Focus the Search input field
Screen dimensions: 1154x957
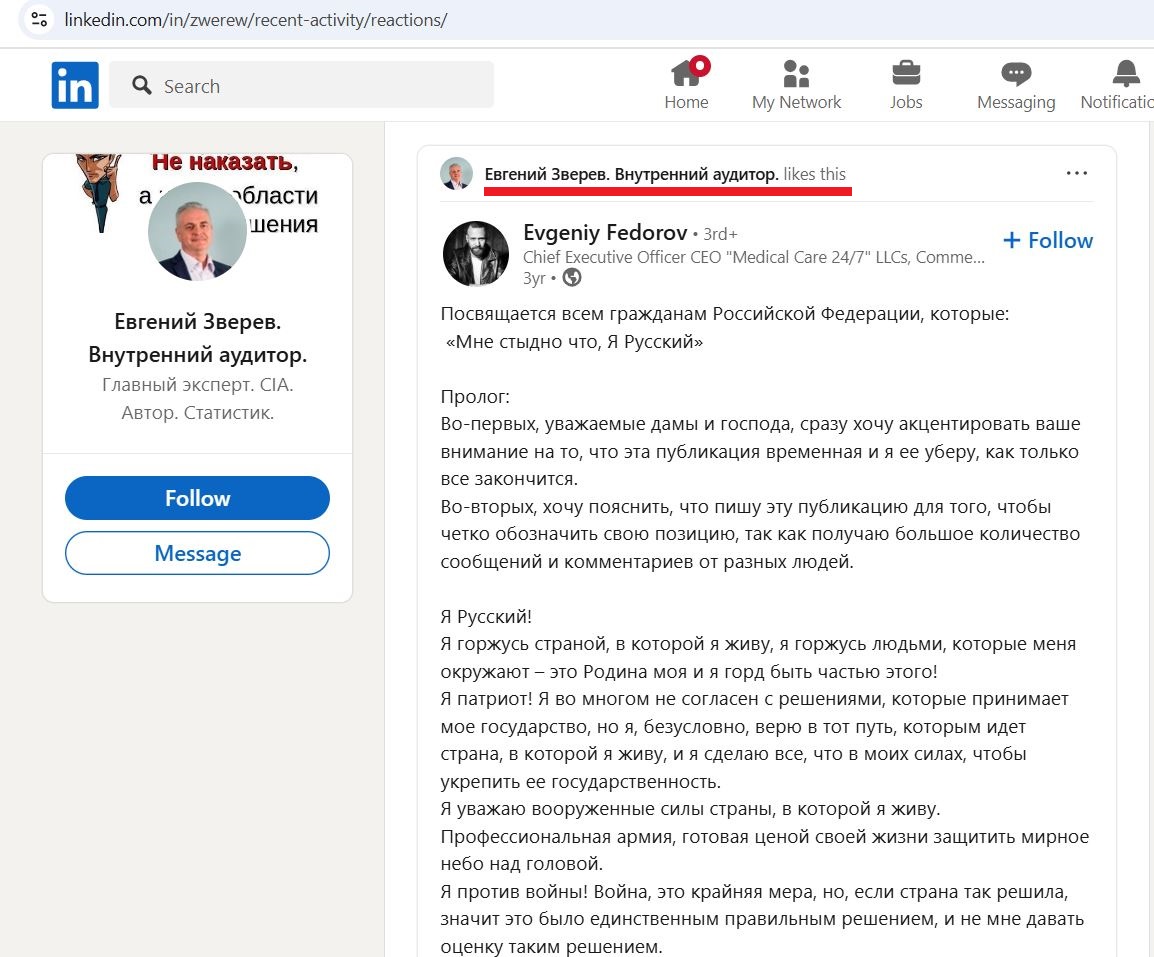tap(302, 85)
